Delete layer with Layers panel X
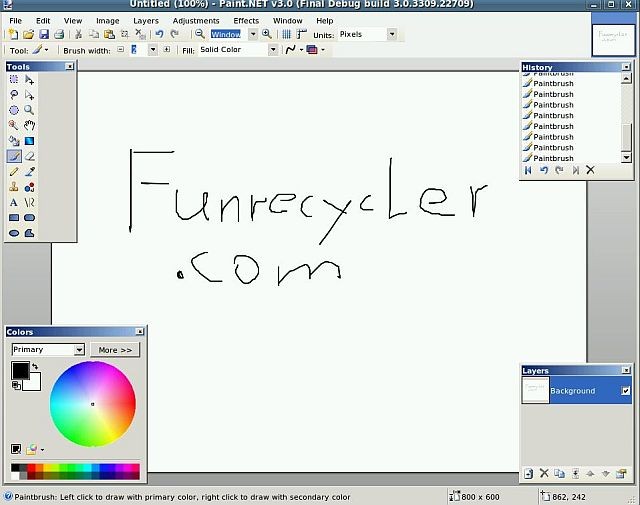The width and height of the screenshot is (640, 505). pyautogui.click(x=544, y=474)
